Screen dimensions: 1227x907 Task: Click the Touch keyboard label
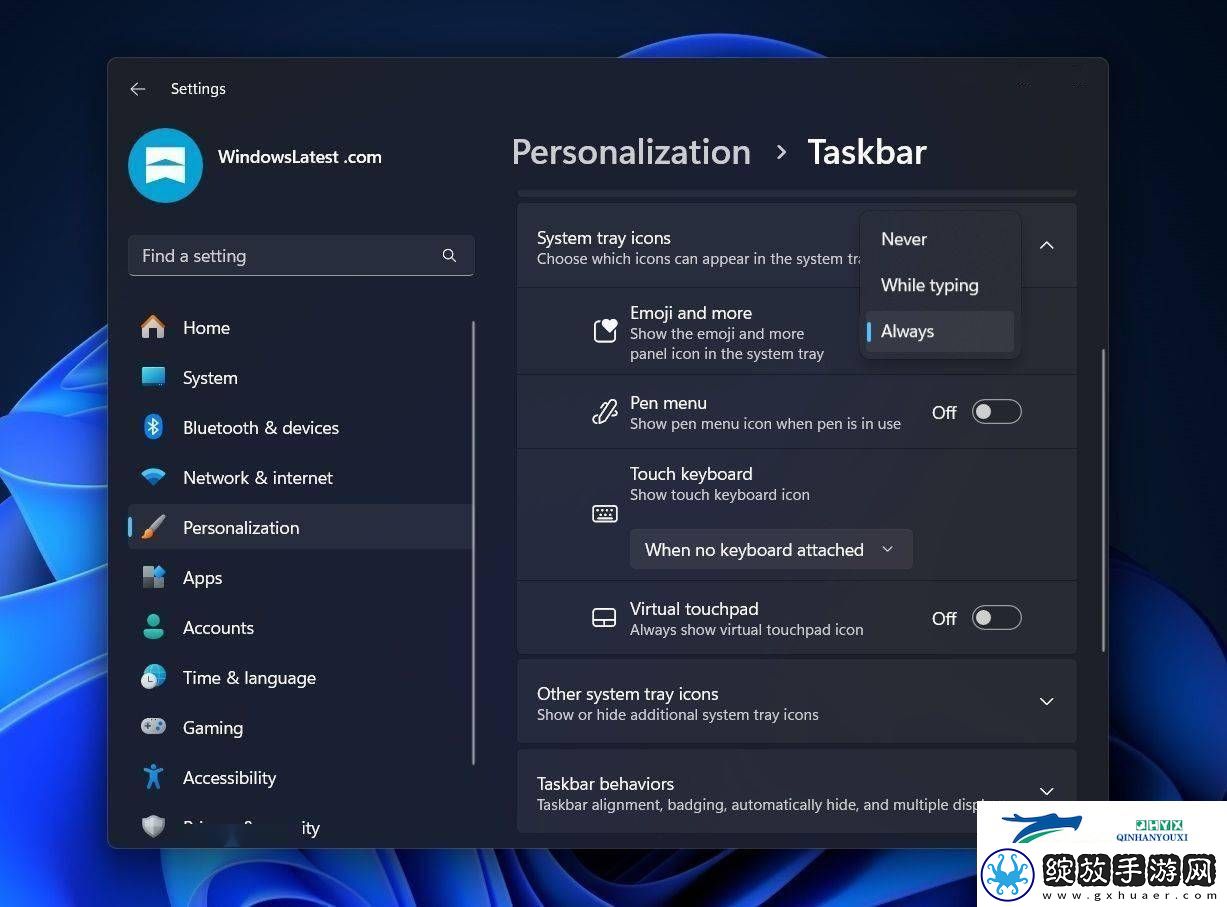(691, 474)
